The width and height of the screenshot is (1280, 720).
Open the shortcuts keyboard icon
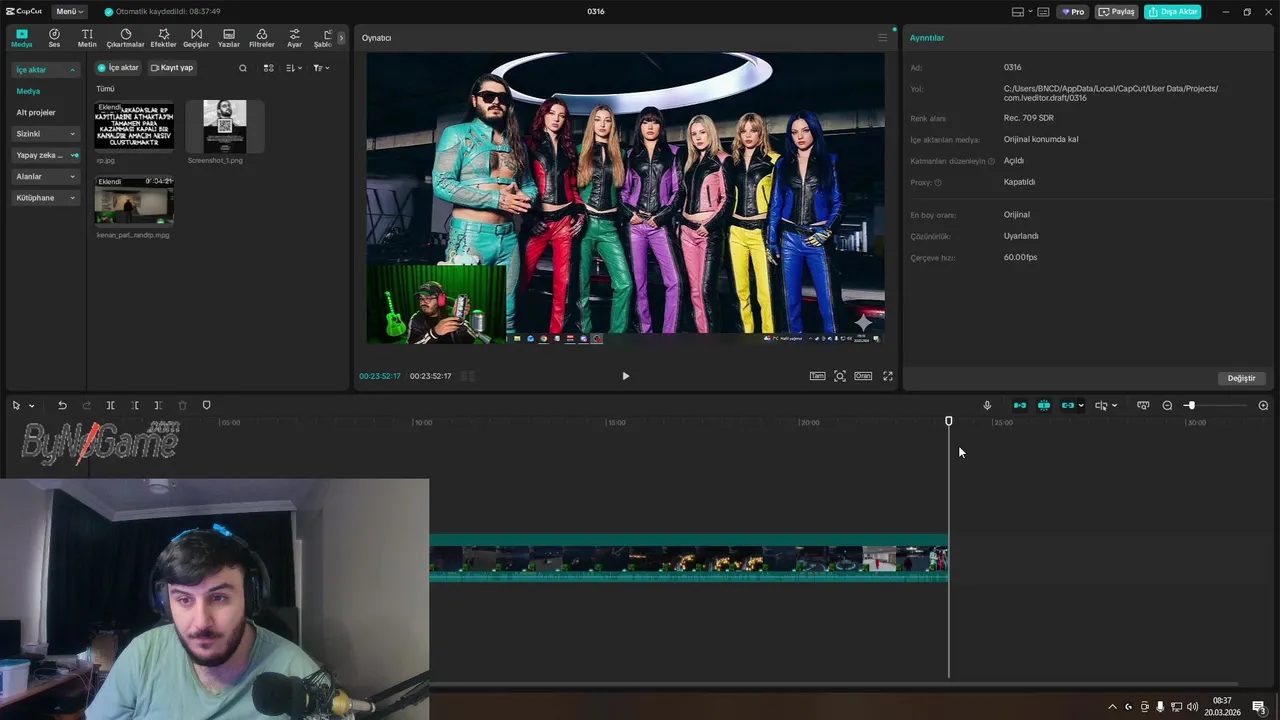(1043, 12)
